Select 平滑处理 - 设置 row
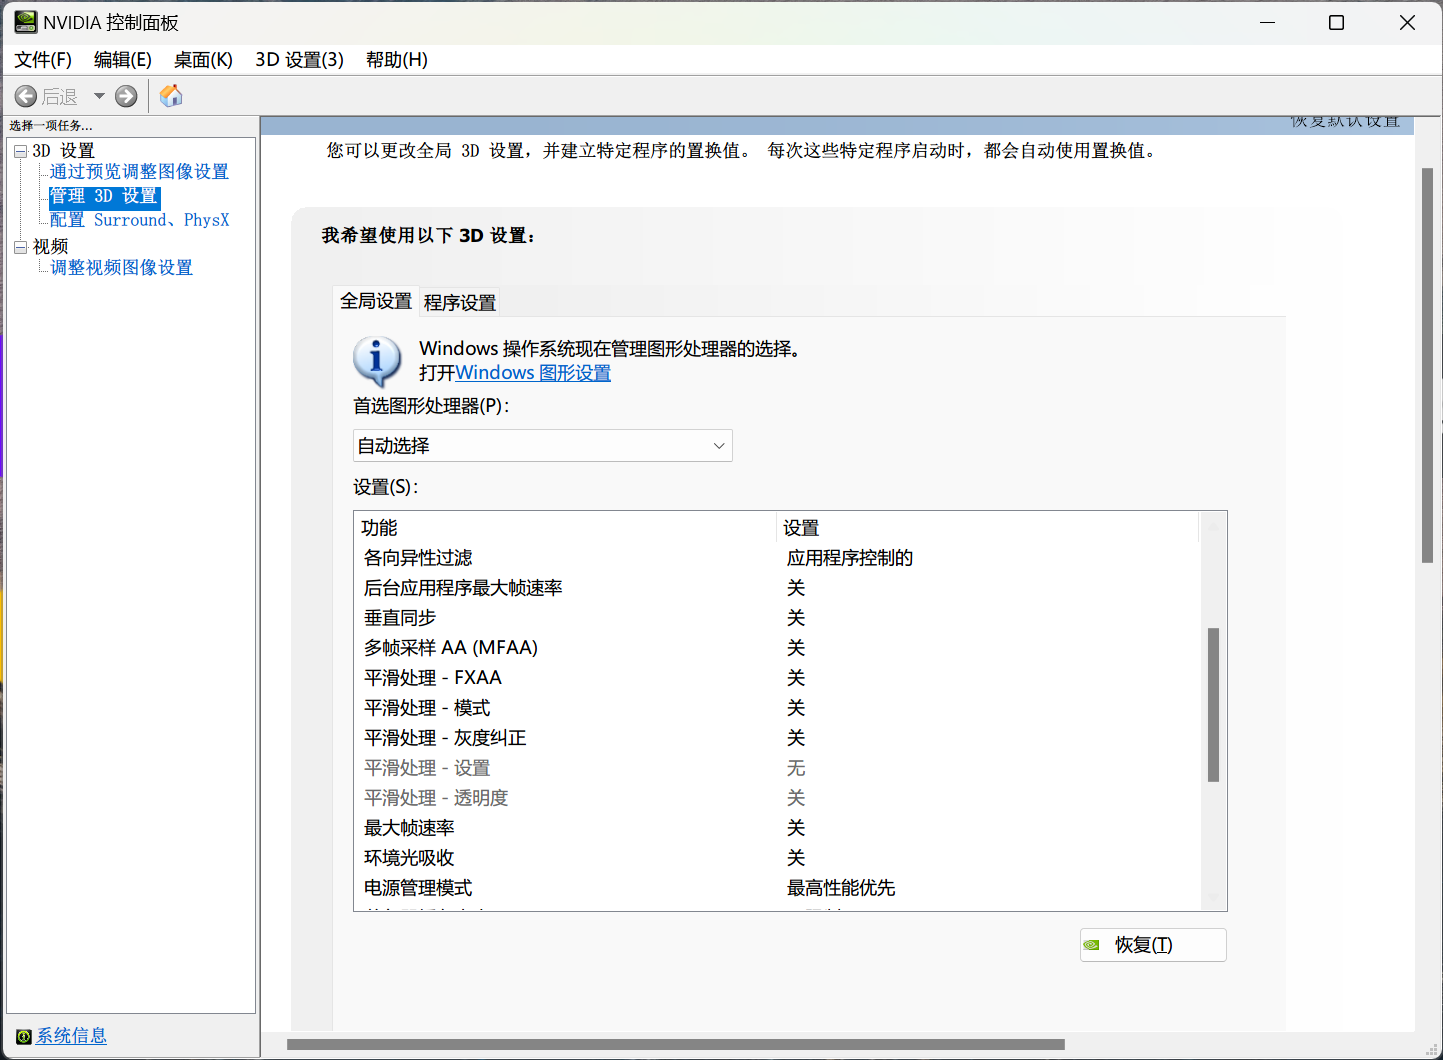This screenshot has width=1443, height=1060. pyautogui.click(x=776, y=768)
